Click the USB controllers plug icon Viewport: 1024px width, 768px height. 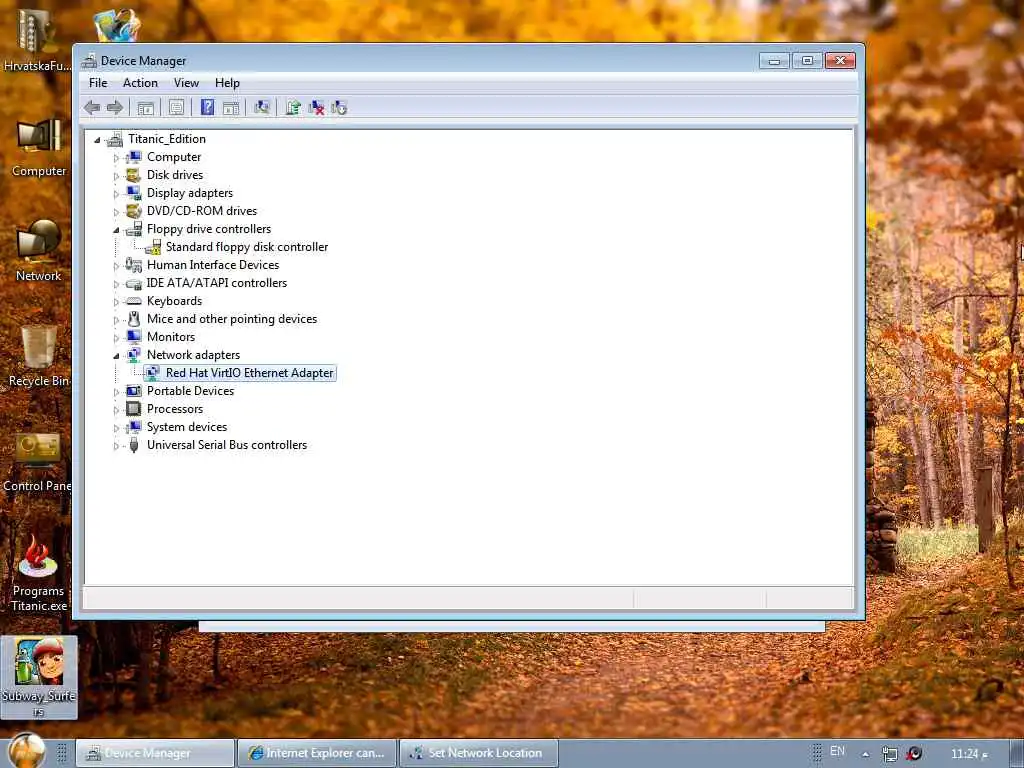pos(134,445)
